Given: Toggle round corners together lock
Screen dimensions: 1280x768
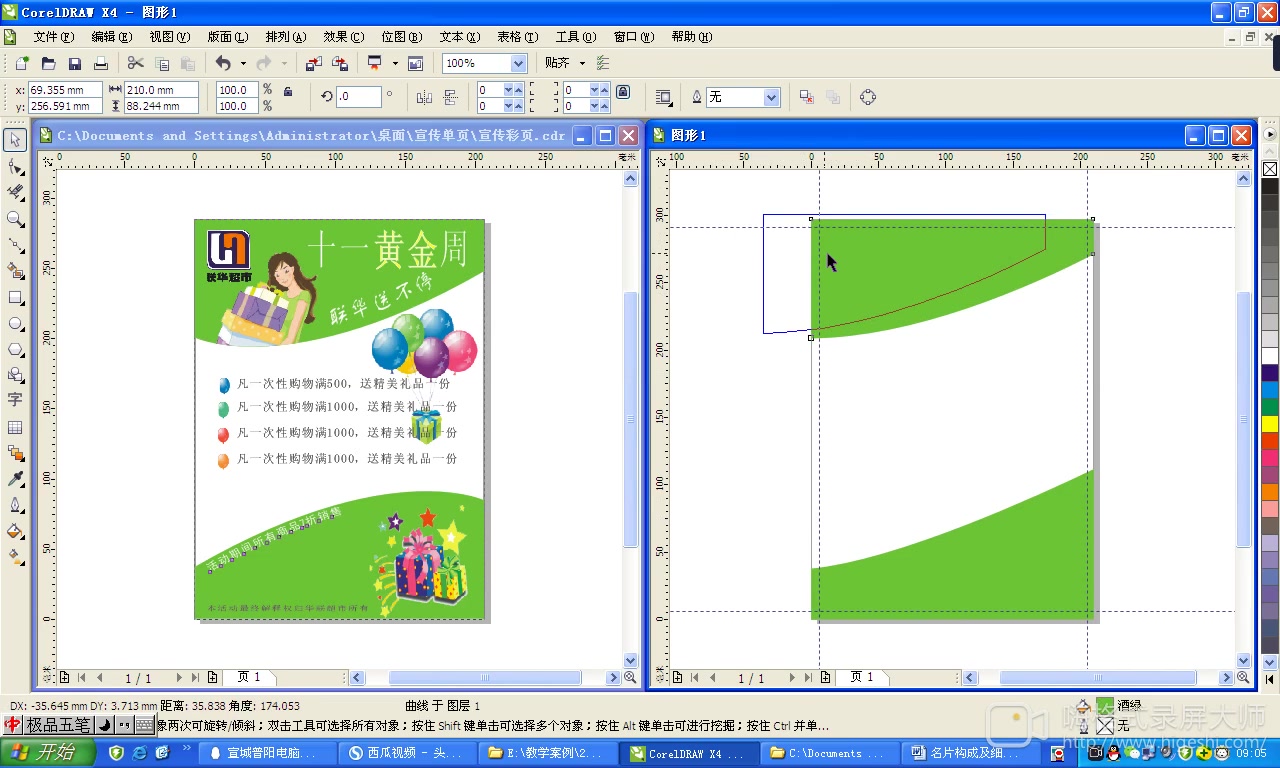Looking at the screenshot, I should click(623, 91).
